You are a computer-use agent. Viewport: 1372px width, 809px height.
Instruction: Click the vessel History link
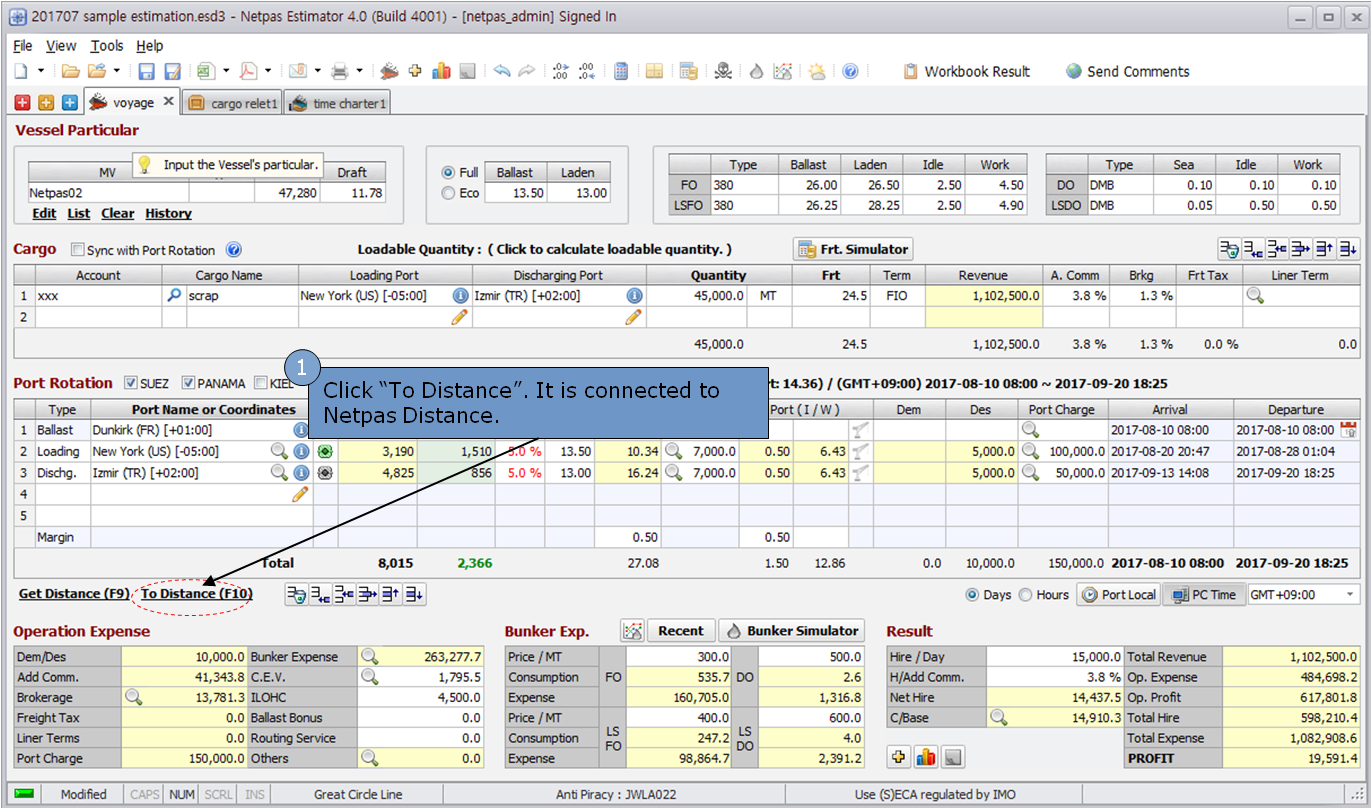pyautogui.click(x=168, y=213)
